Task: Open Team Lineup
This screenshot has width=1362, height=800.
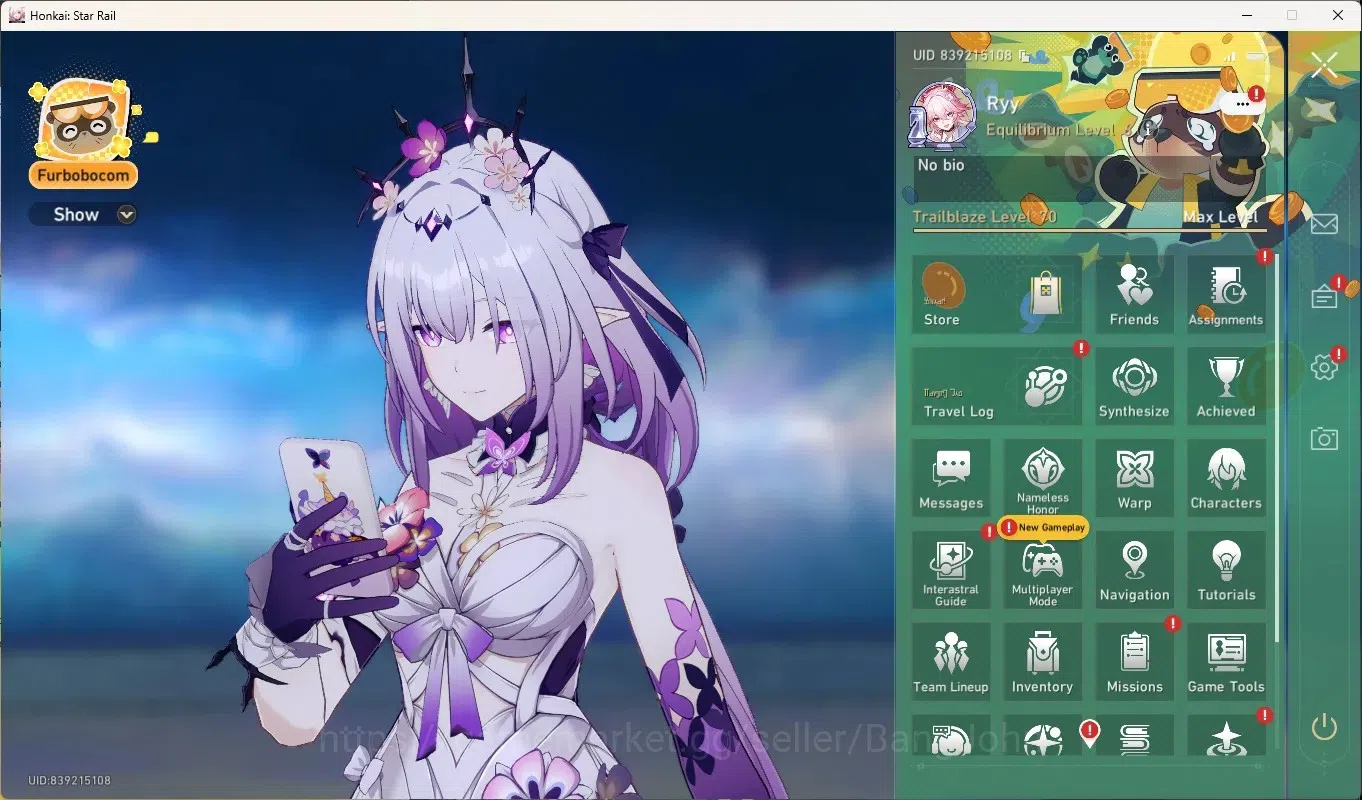Action: tap(951, 662)
